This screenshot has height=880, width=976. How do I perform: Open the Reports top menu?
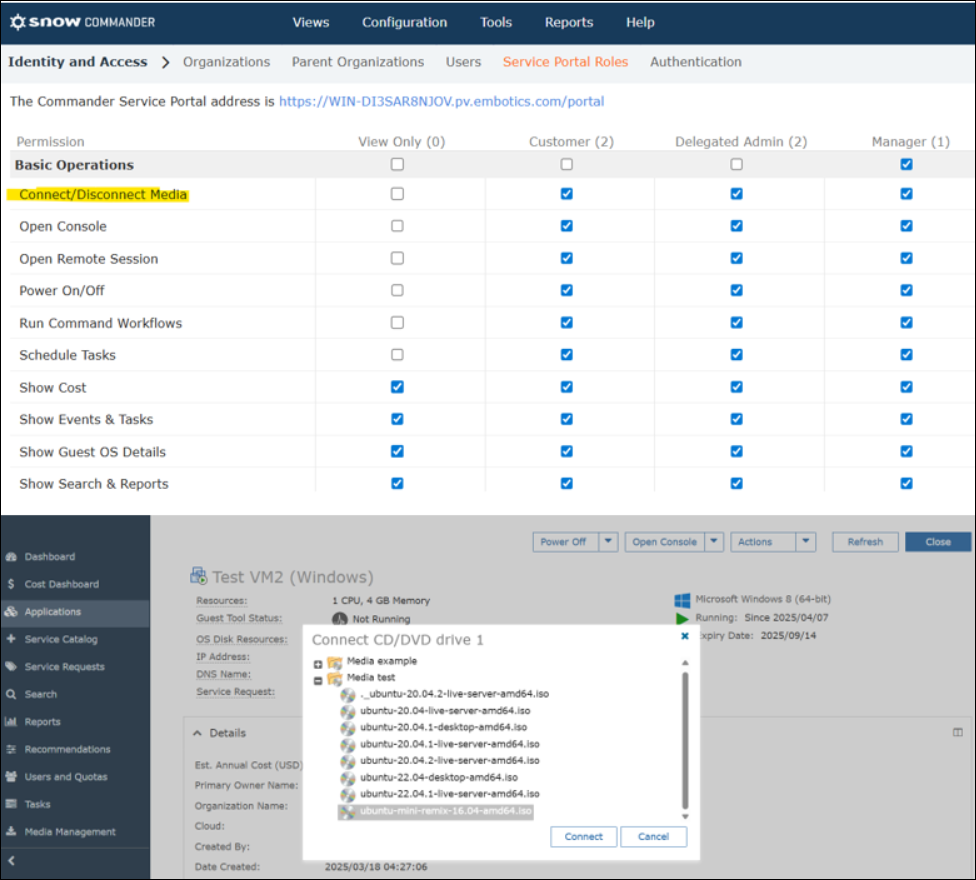569,22
